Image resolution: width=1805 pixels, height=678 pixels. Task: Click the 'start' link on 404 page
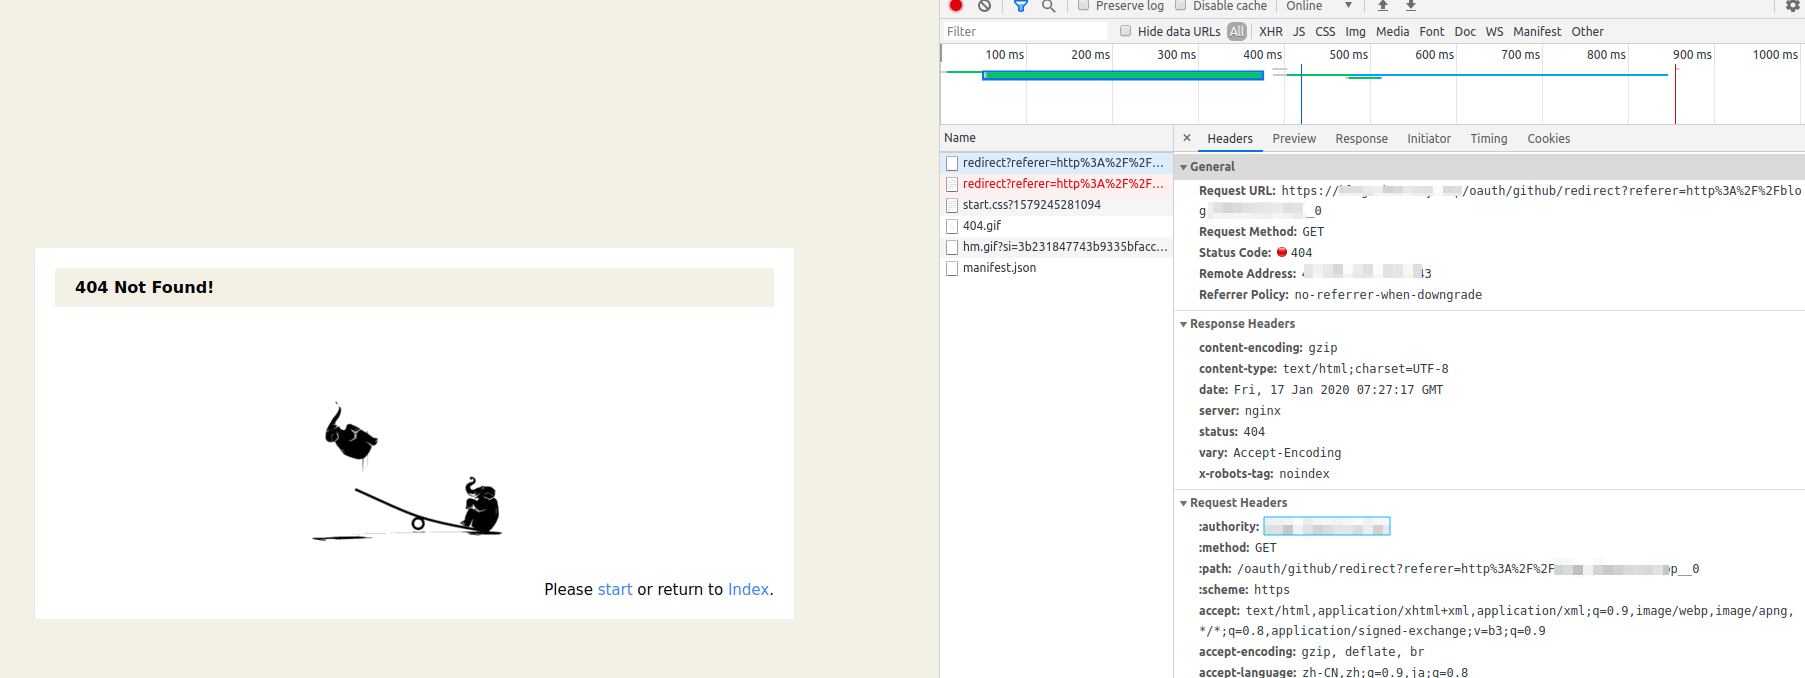pos(615,590)
